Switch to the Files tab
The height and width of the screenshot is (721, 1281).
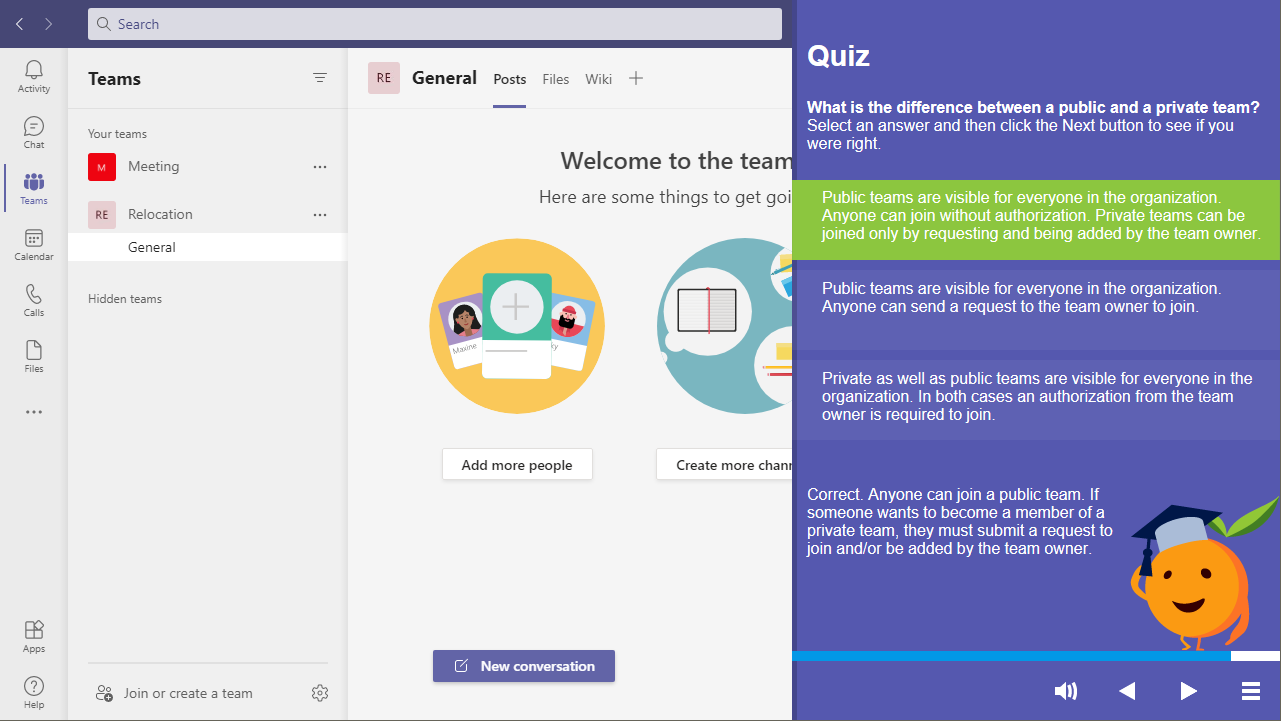tap(556, 79)
